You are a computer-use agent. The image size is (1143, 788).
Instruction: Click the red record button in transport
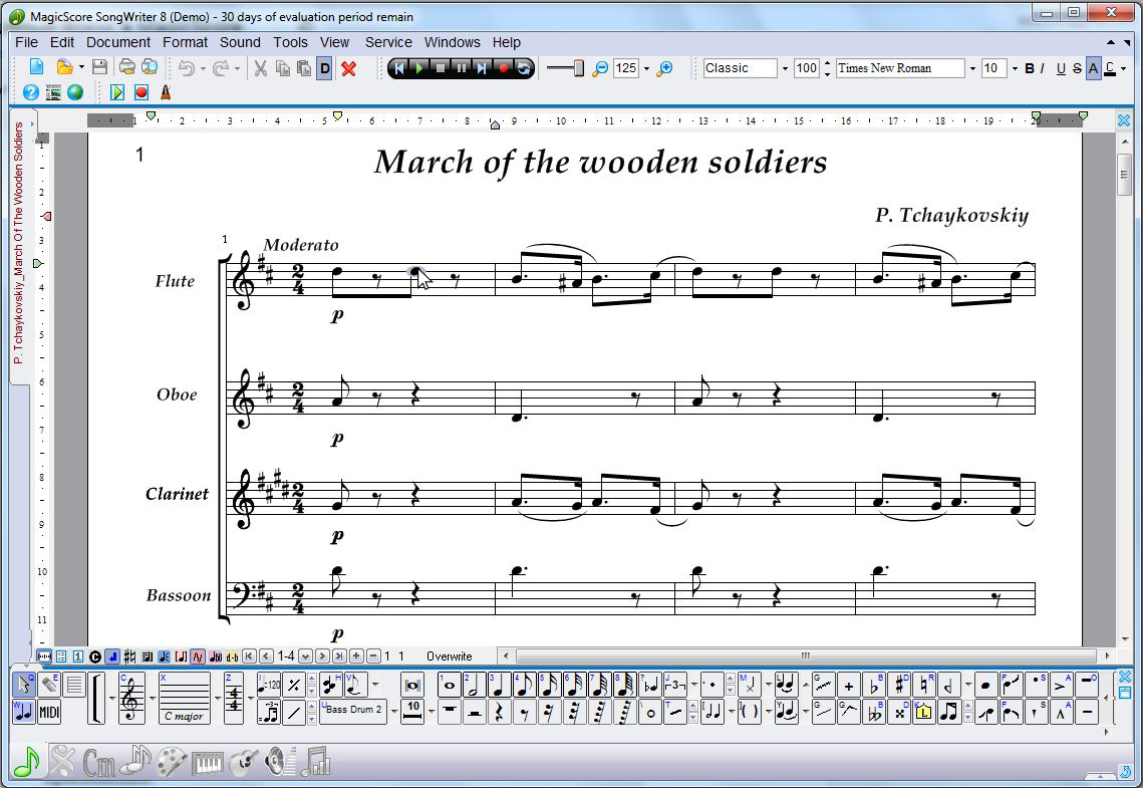click(x=503, y=69)
